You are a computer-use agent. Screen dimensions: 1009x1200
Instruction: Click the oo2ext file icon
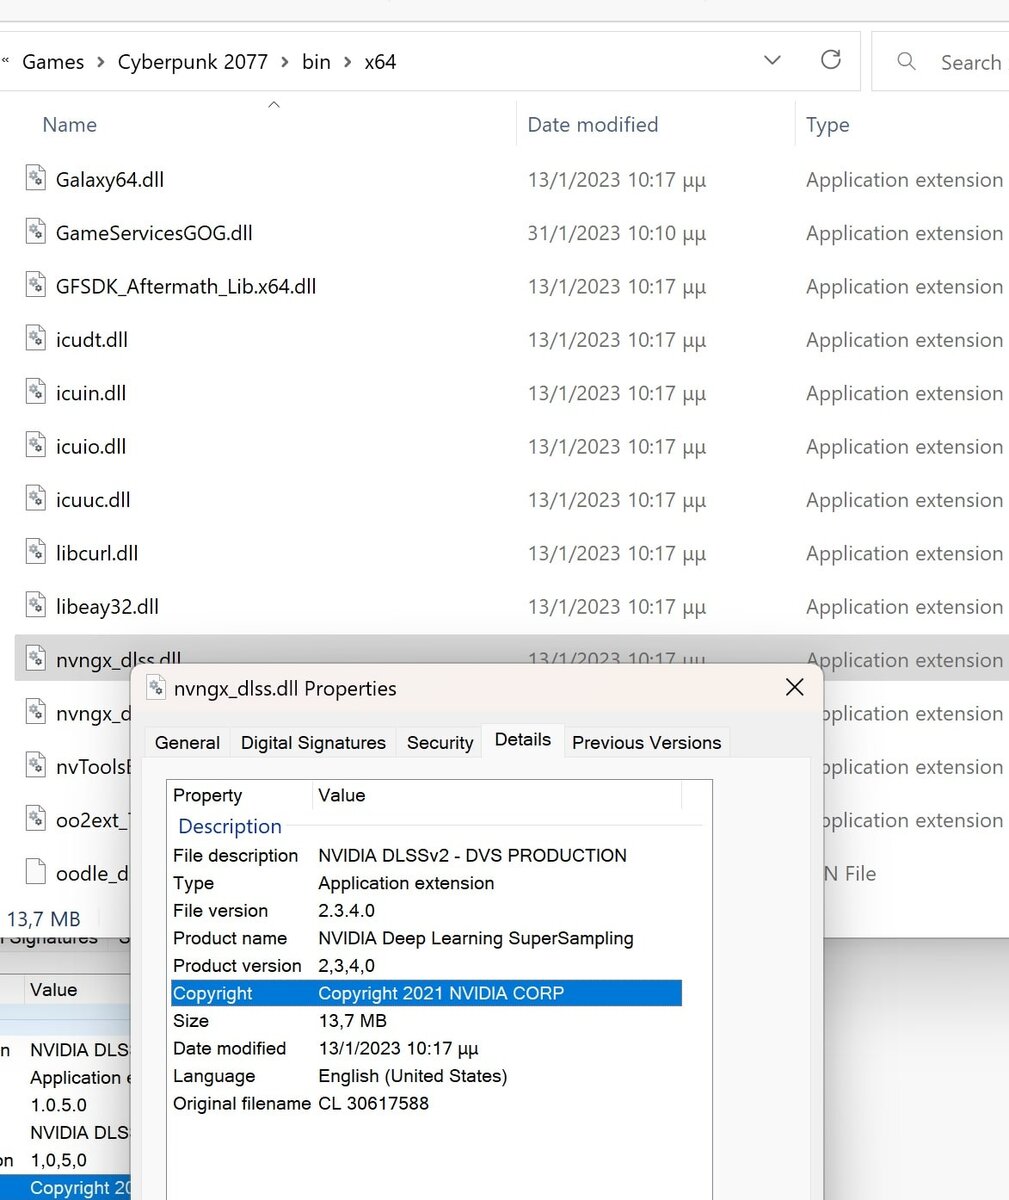point(36,819)
